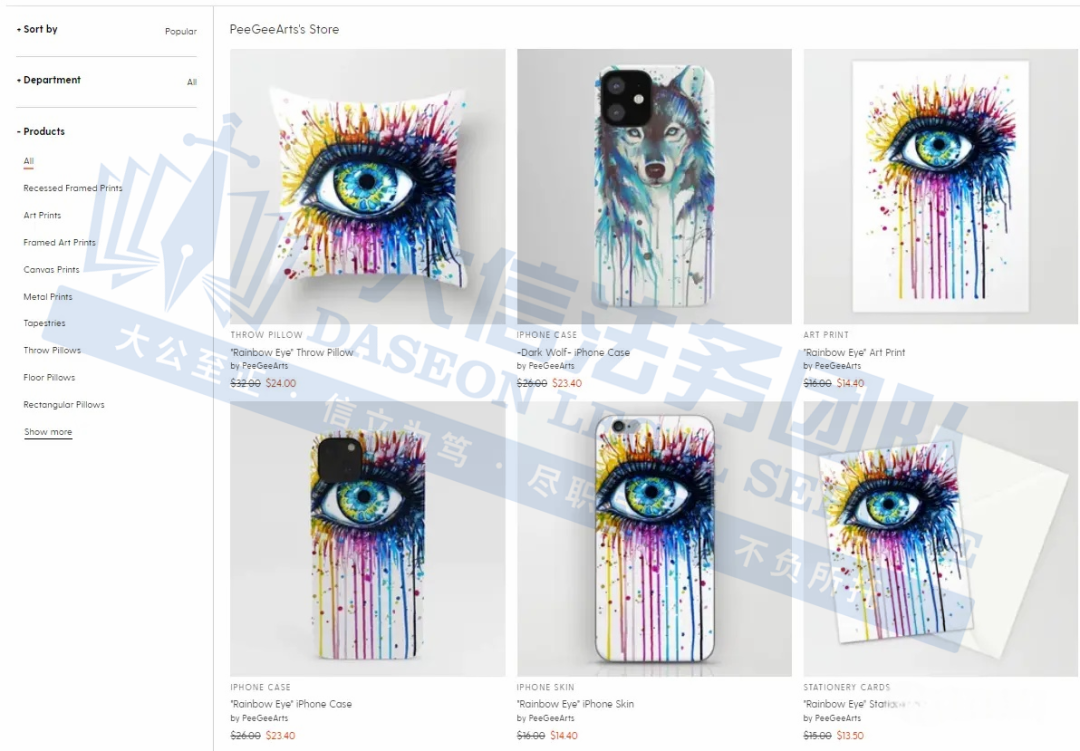Open Rainbow Eye iPhone Skin thumbnail
The width and height of the screenshot is (1080, 751).
pyautogui.click(x=654, y=539)
